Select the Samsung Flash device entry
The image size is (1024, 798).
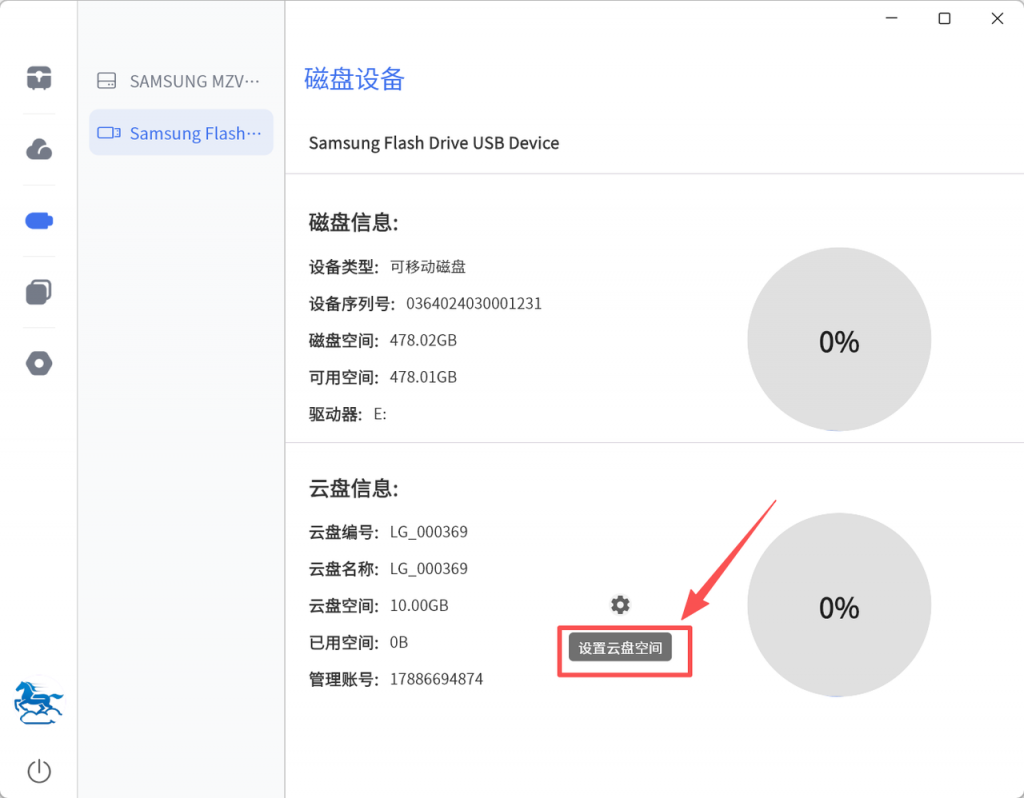[181, 133]
